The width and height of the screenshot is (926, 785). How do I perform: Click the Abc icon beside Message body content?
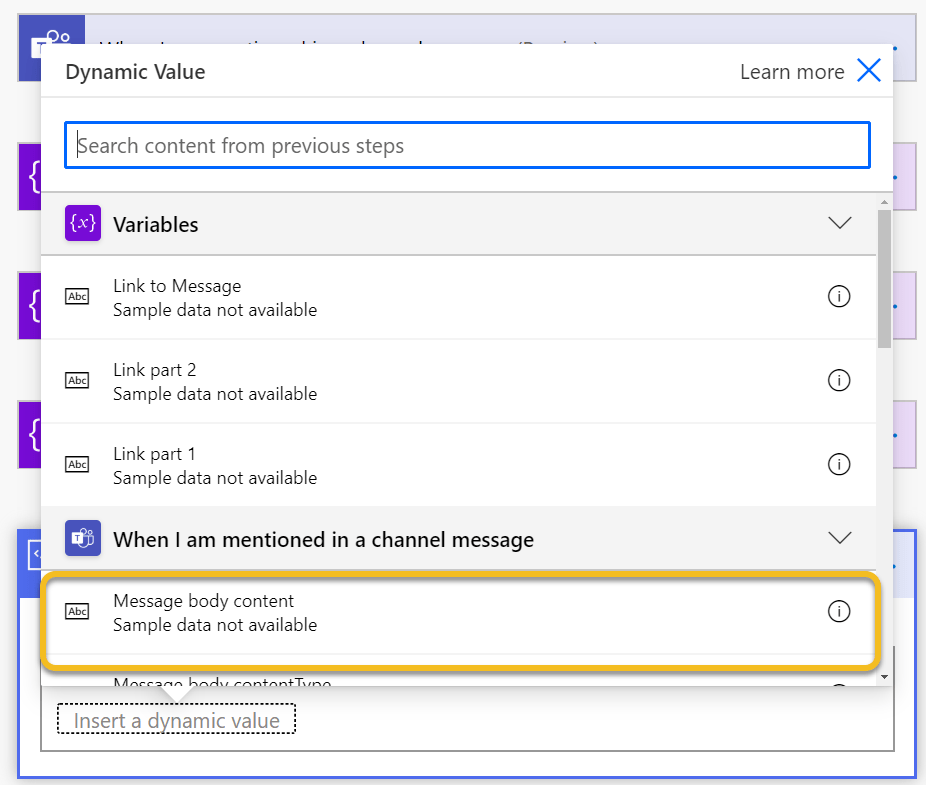click(77, 612)
